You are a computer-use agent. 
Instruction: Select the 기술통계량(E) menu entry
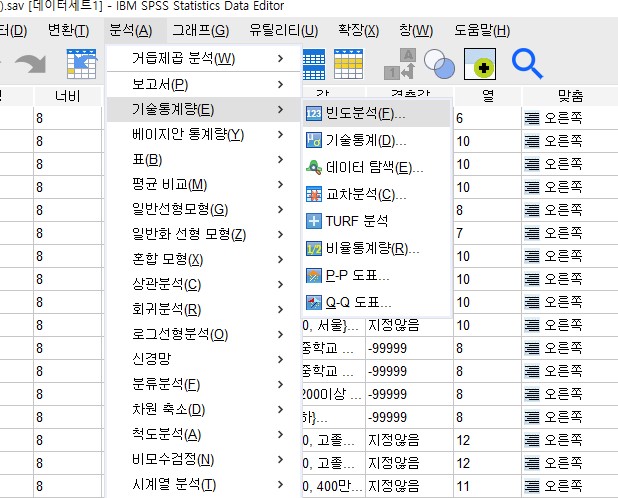204,110
